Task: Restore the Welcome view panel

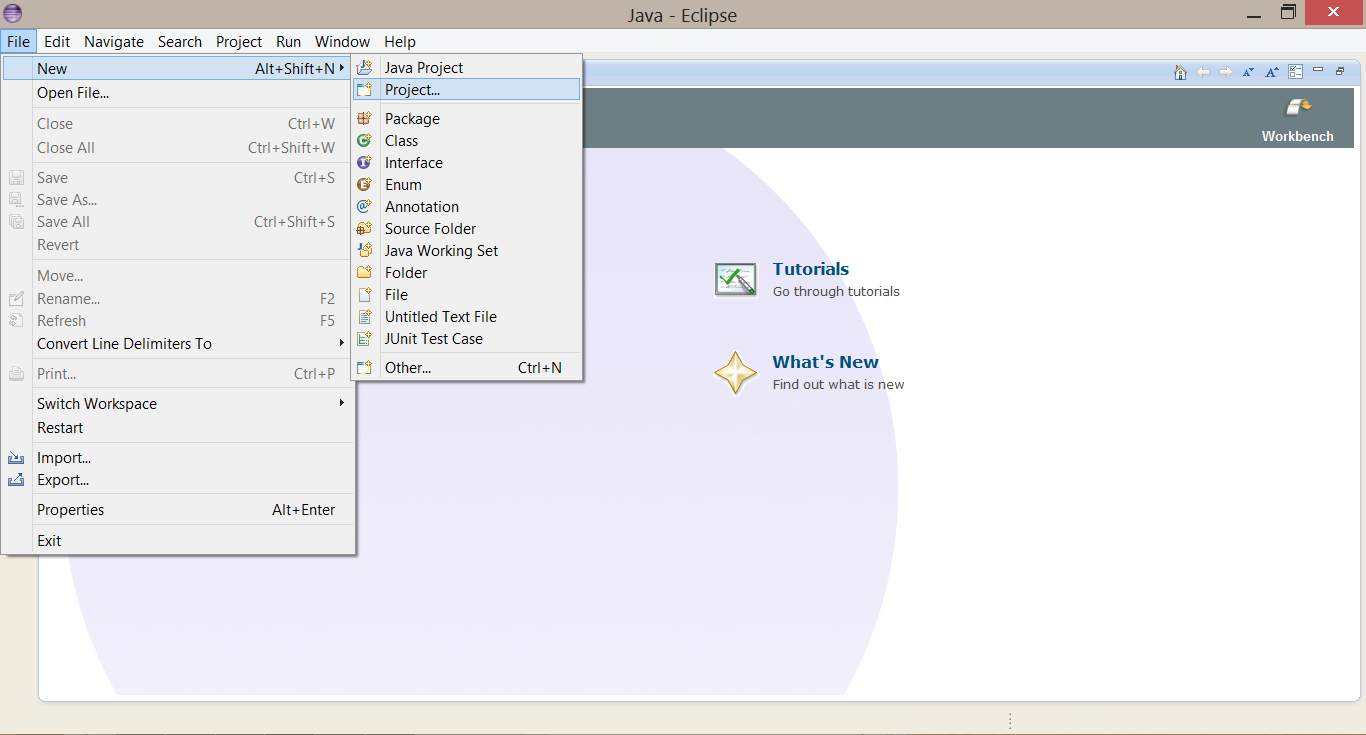Action: (x=1340, y=72)
